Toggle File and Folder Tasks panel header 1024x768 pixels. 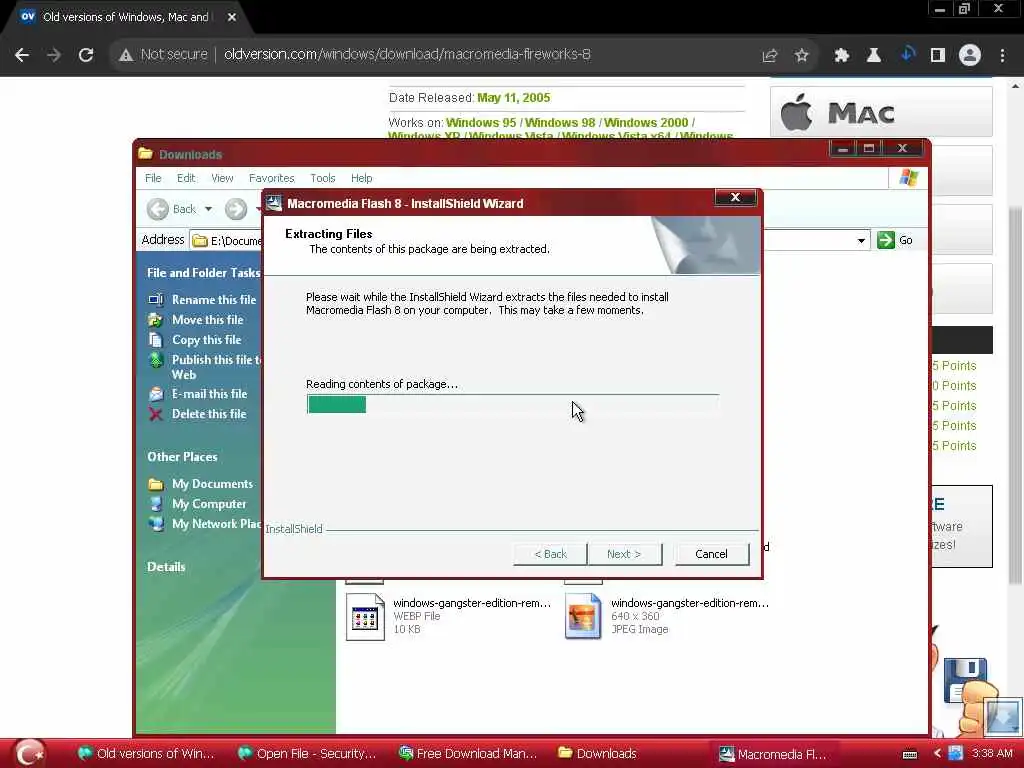point(203,273)
